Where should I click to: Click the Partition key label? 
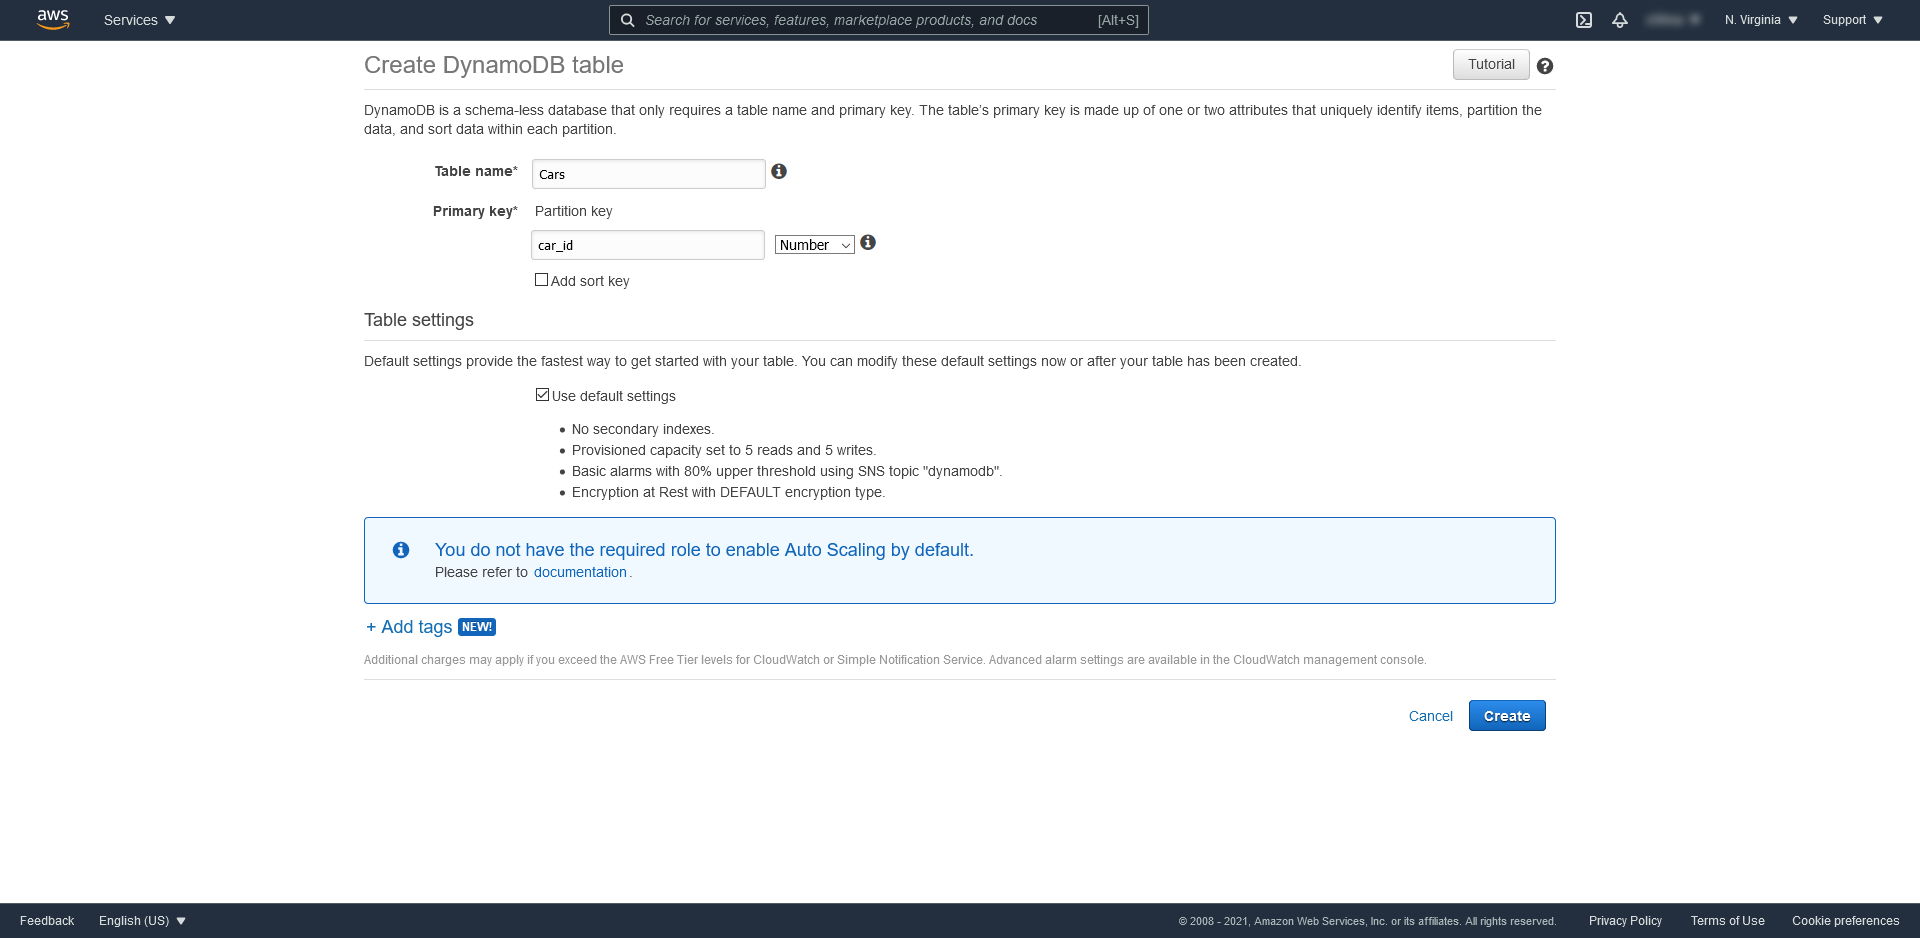(574, 211)
